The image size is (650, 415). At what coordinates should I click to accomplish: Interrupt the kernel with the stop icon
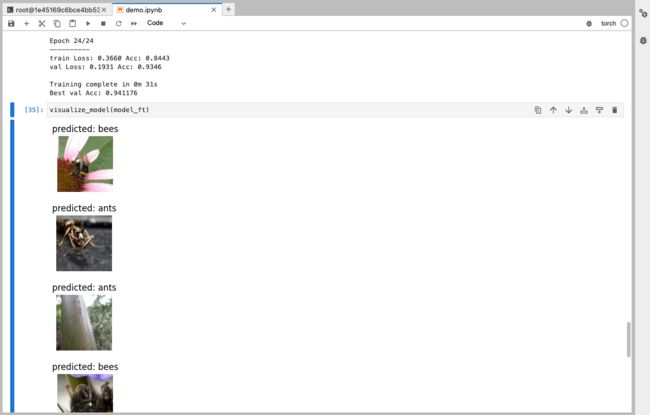coord(103,24)
